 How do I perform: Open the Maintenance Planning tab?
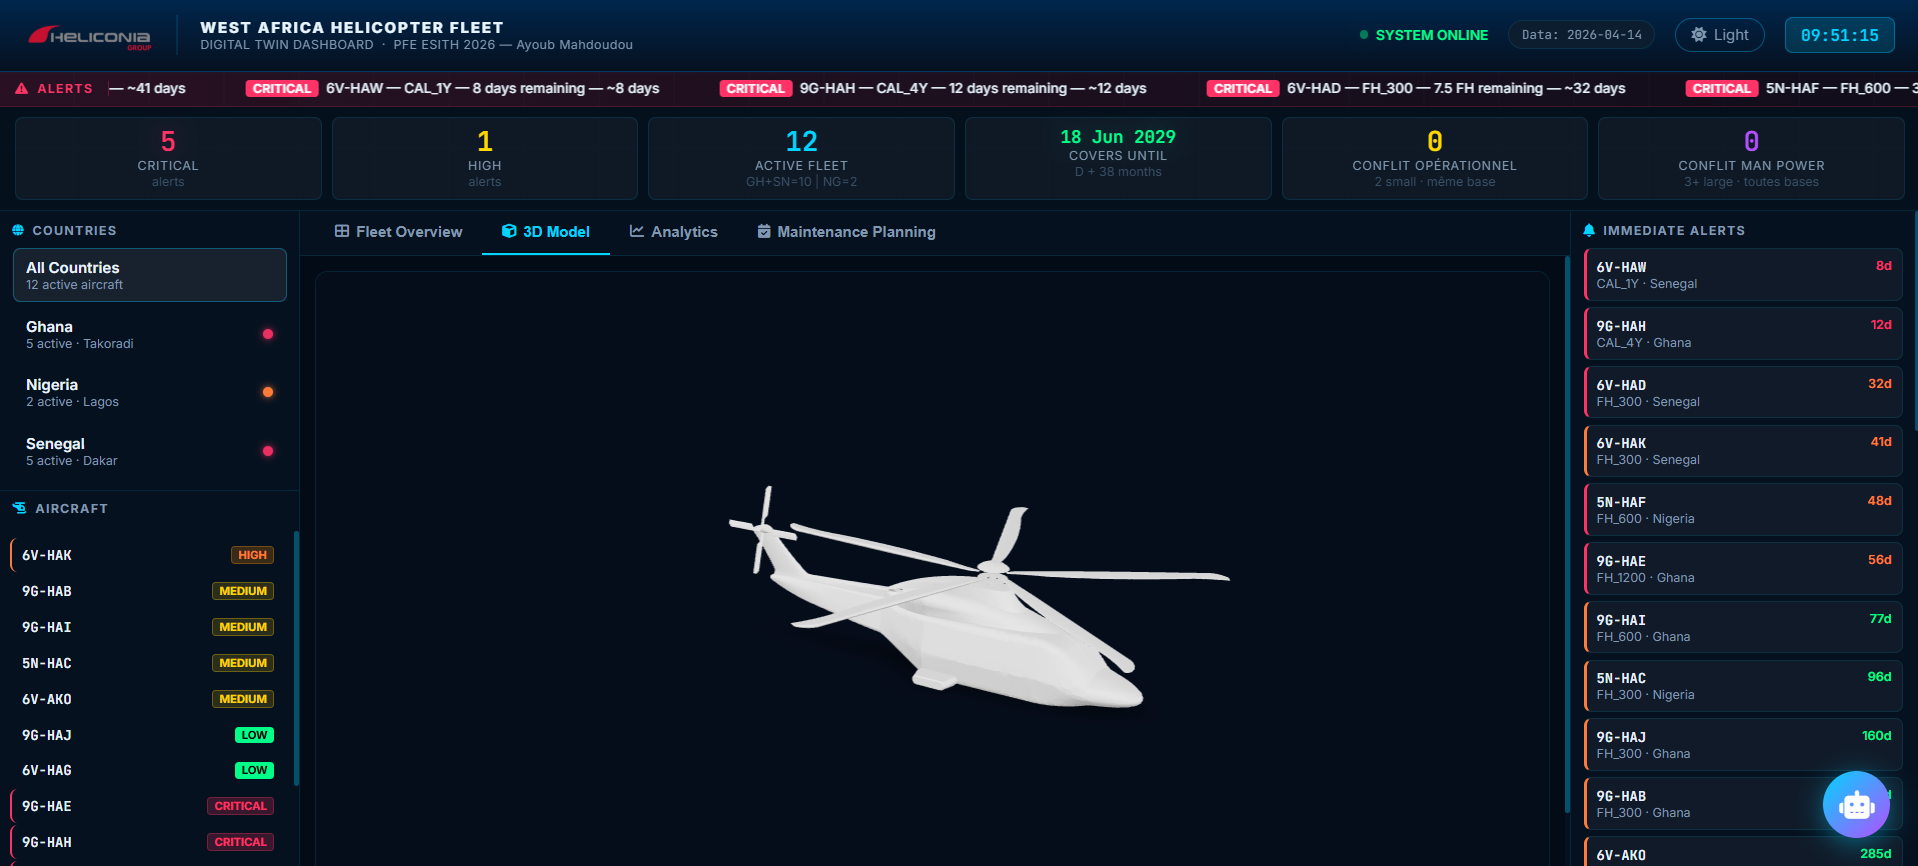846,232
